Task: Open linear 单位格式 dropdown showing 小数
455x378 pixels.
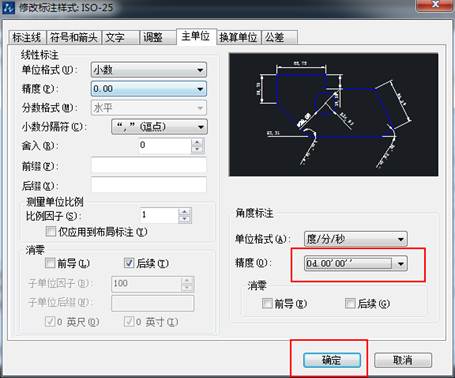Action: click(149, 70)
